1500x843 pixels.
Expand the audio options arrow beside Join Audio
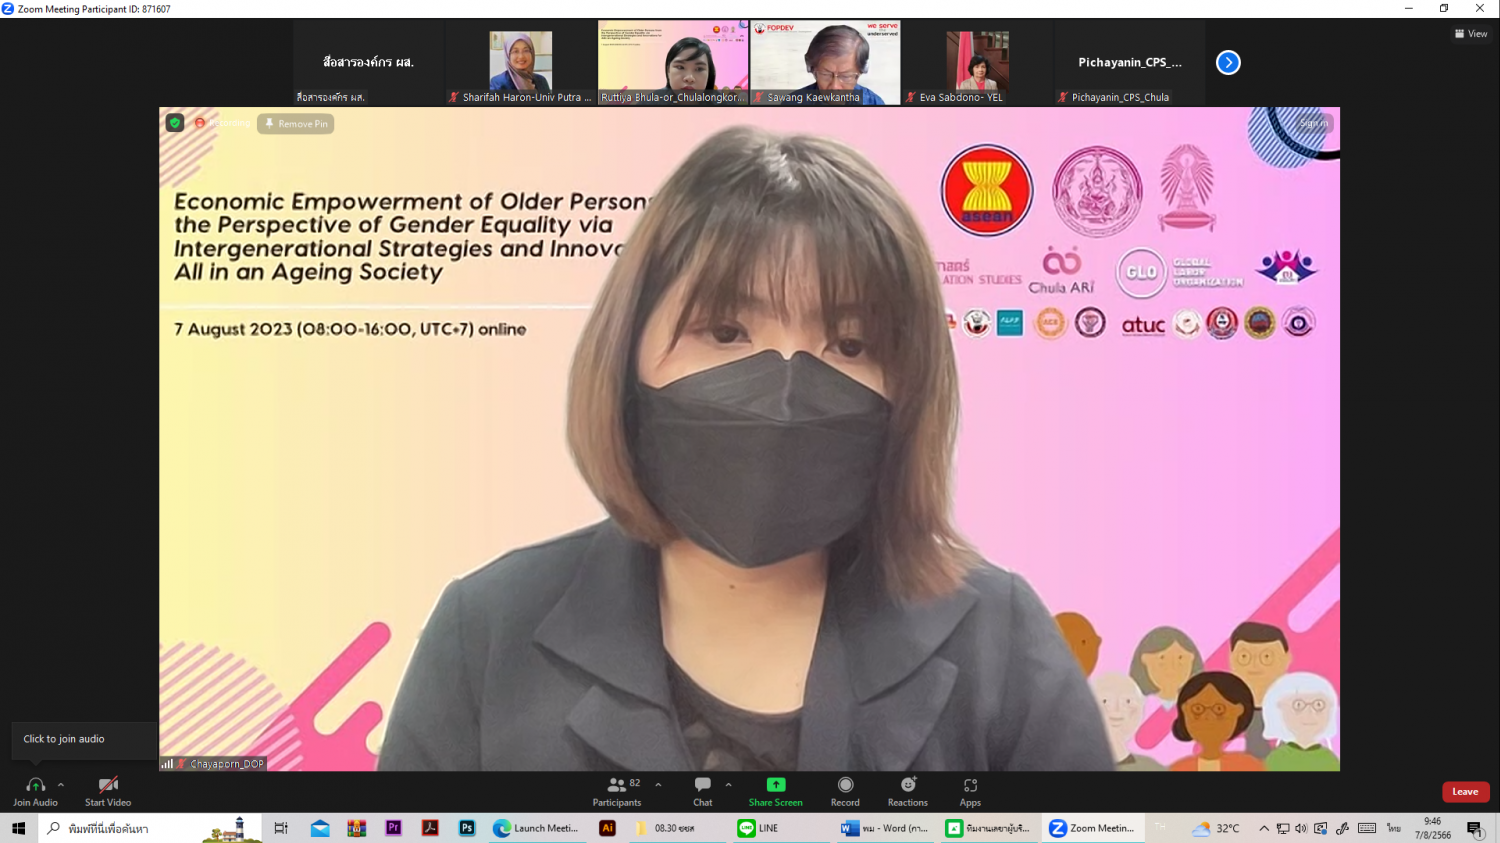pos(61,785)
